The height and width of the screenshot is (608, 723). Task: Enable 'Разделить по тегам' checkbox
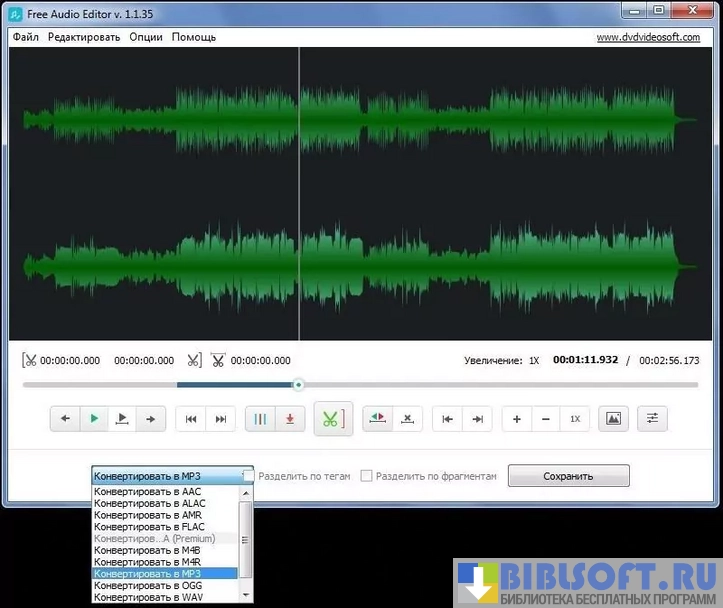tap(249, 476)
